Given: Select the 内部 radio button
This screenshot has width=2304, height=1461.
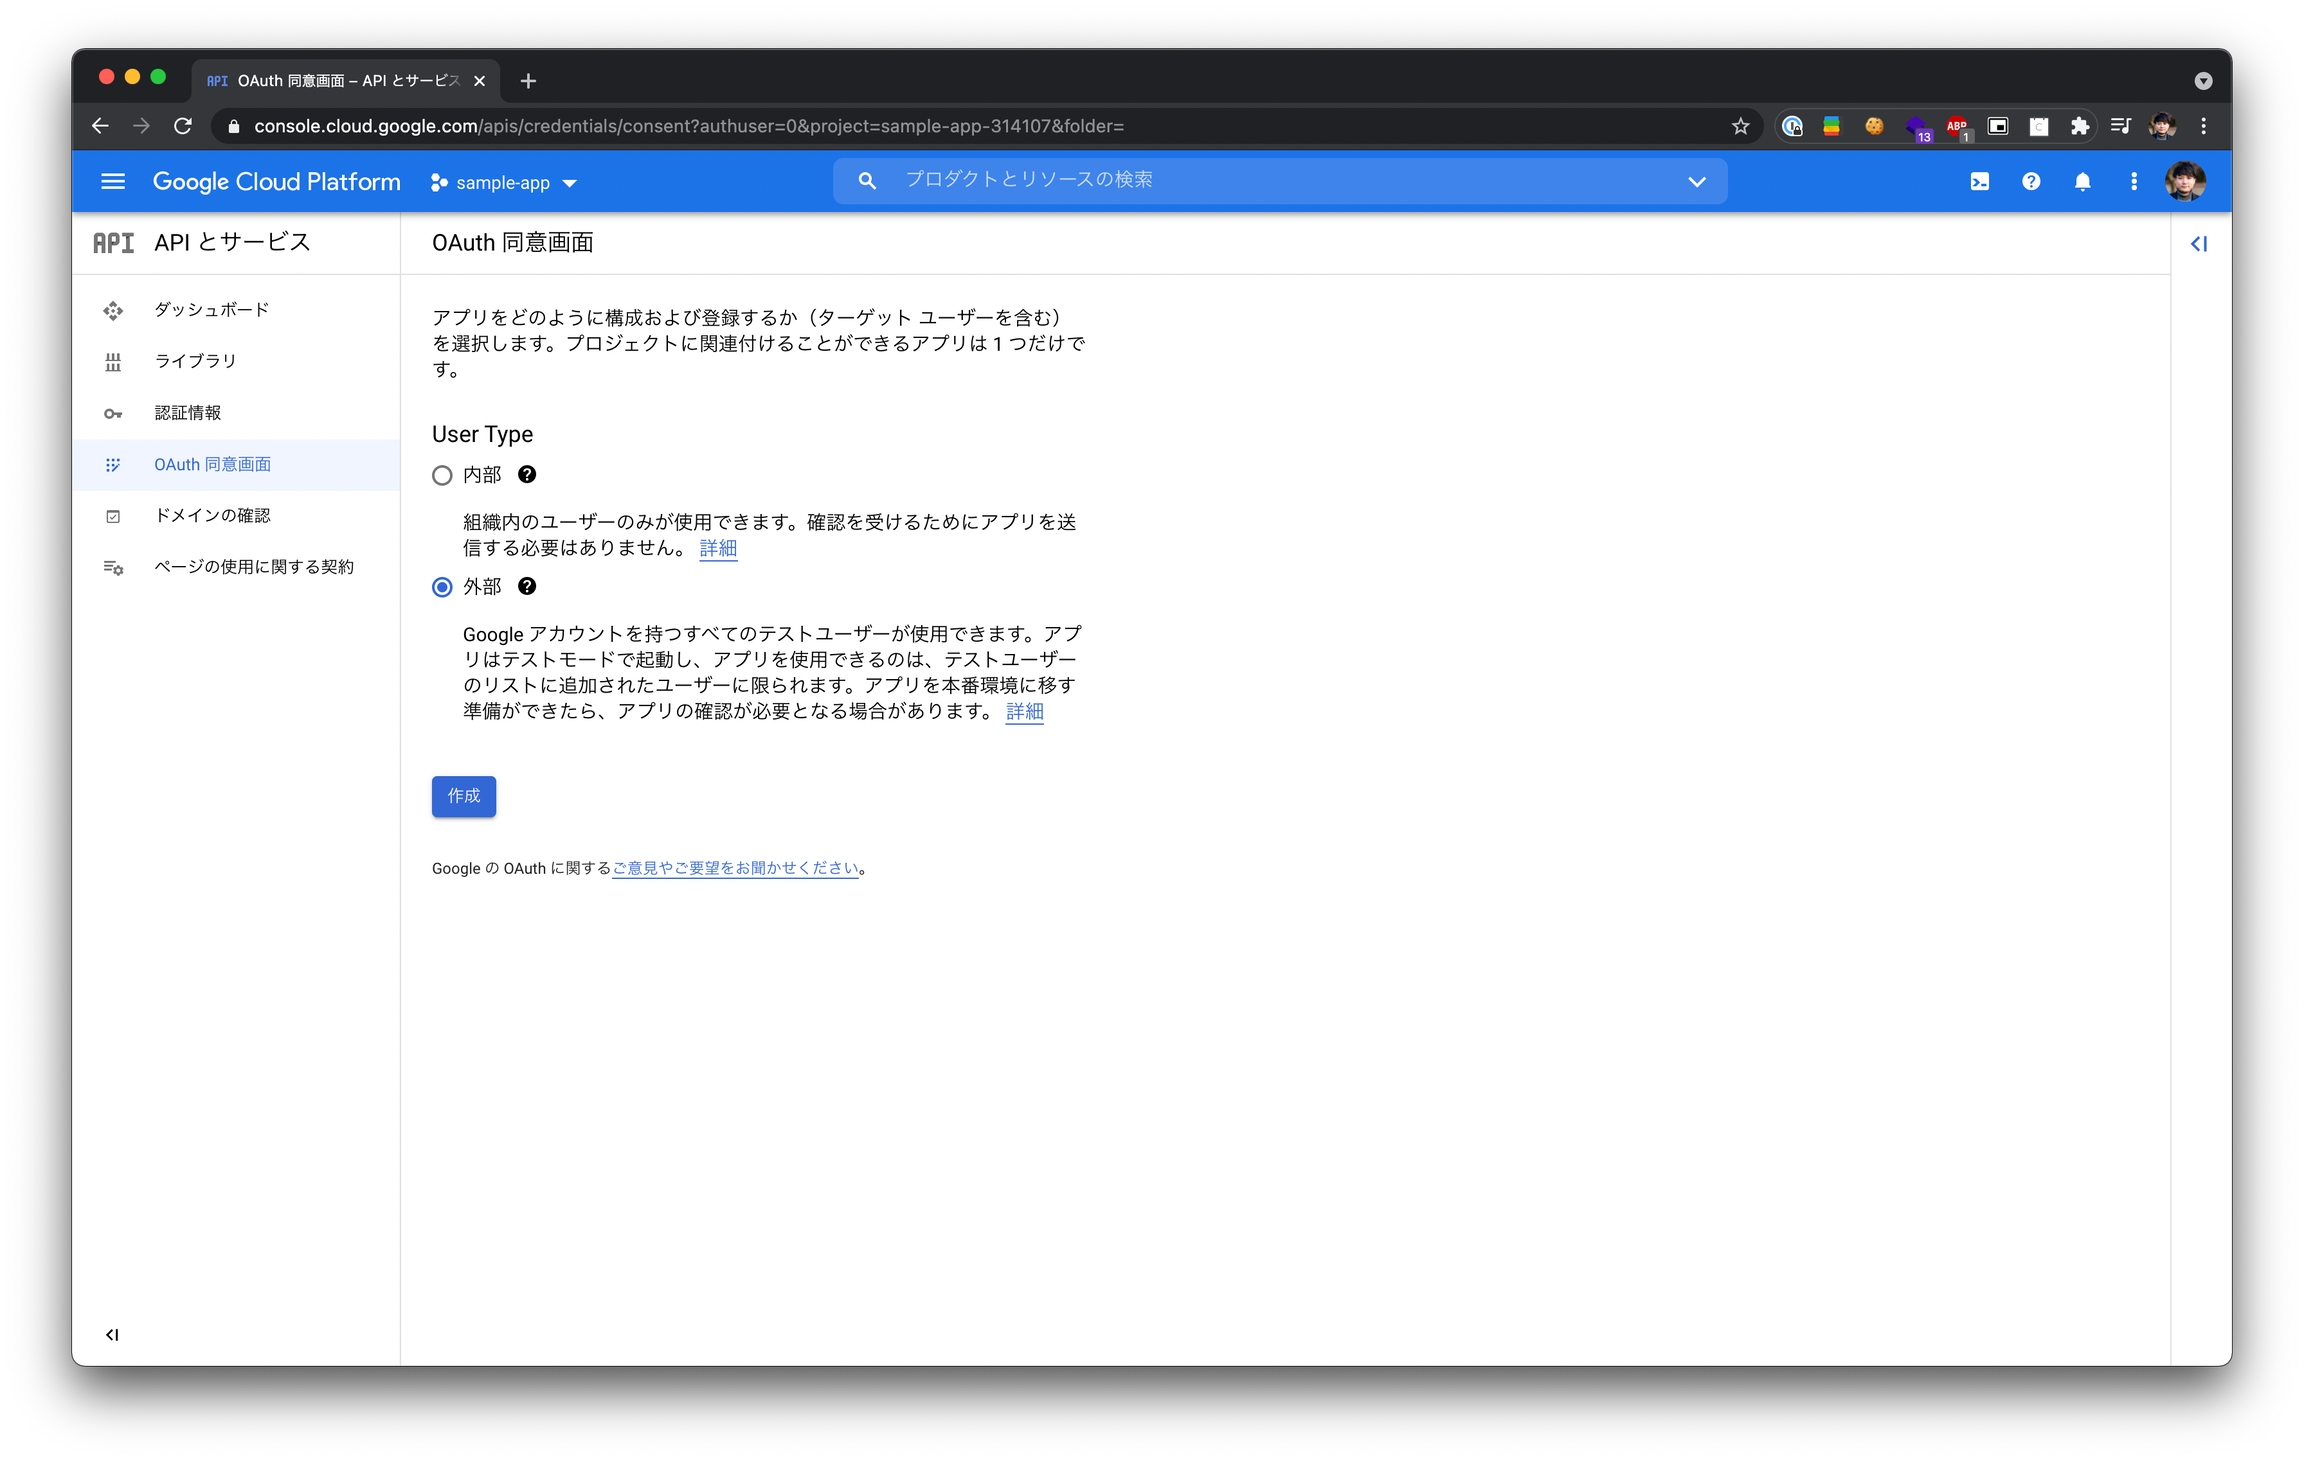Looking at the screenshot, I should point(442,476).
